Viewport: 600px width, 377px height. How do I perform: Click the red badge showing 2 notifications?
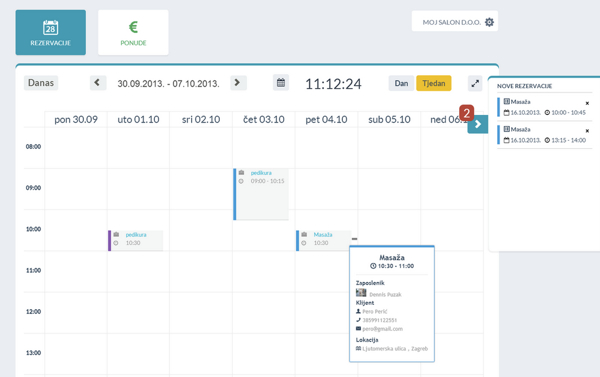(x=466, y=113)
